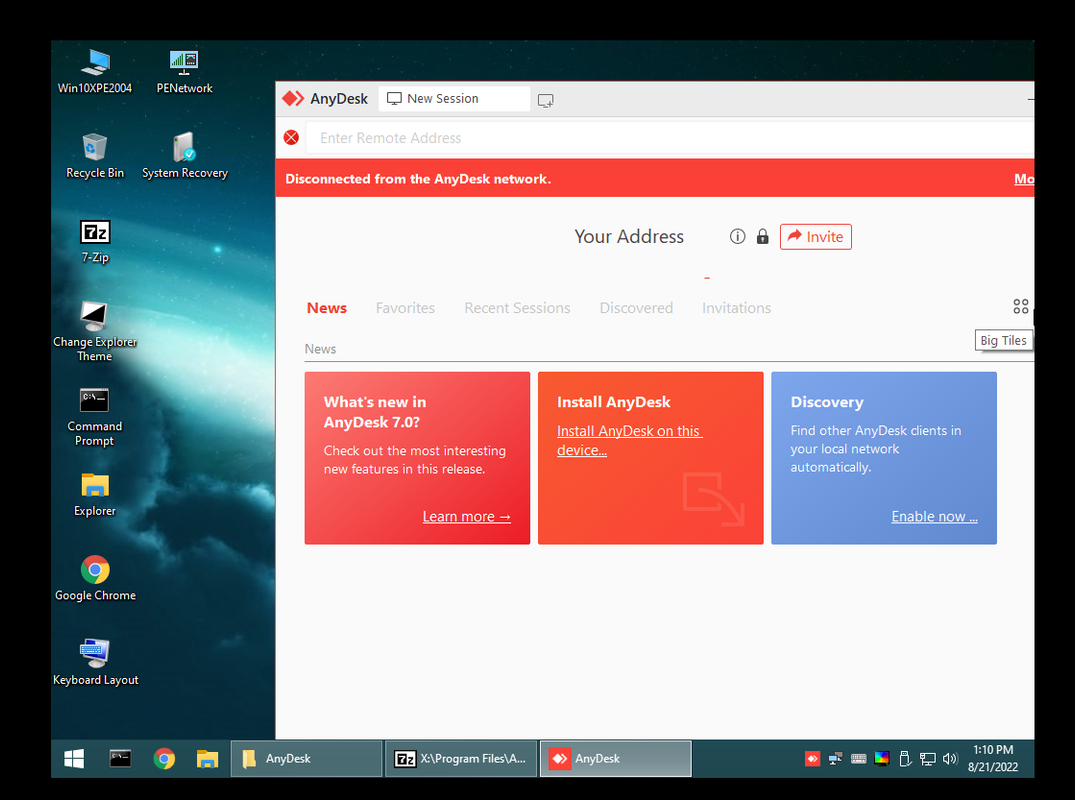Focus the Enter Remote Address field

pos(668,138)
